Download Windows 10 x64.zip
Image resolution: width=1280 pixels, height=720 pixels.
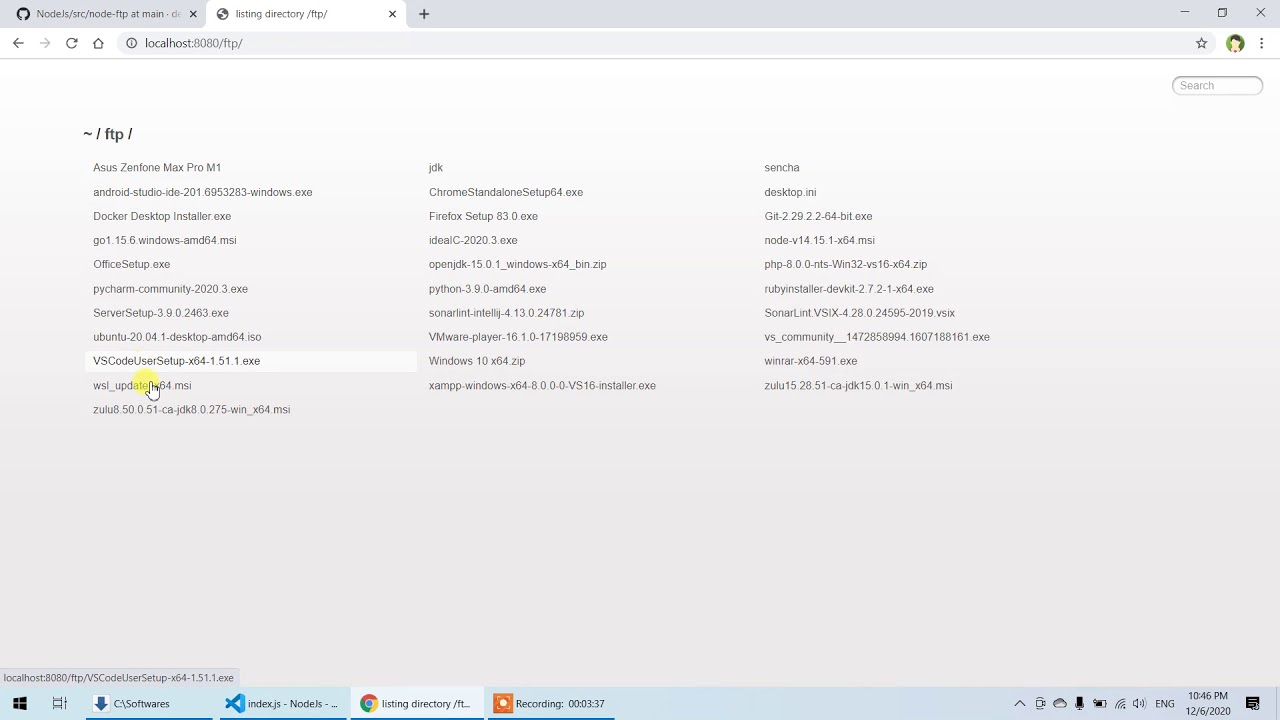click(477, 361)
